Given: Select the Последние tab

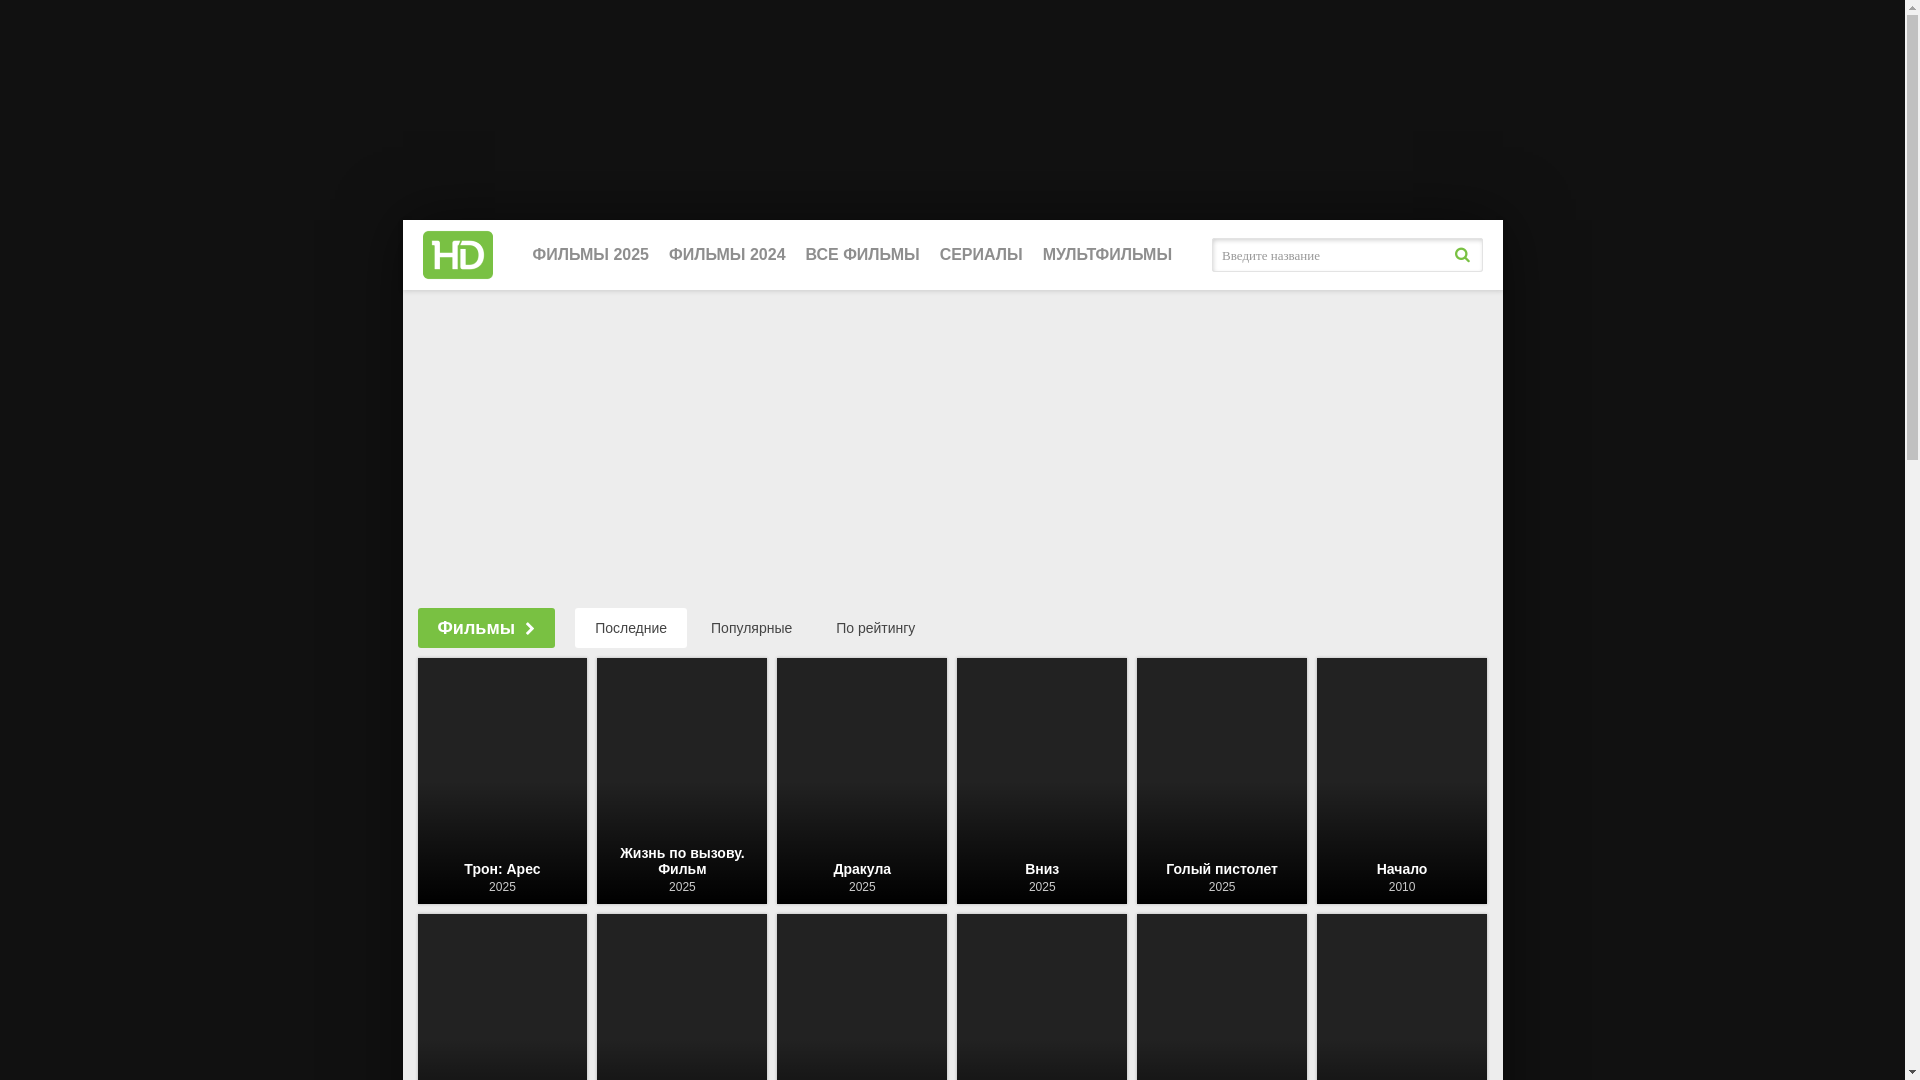Looking at the screenshot, I should (631, 628).
